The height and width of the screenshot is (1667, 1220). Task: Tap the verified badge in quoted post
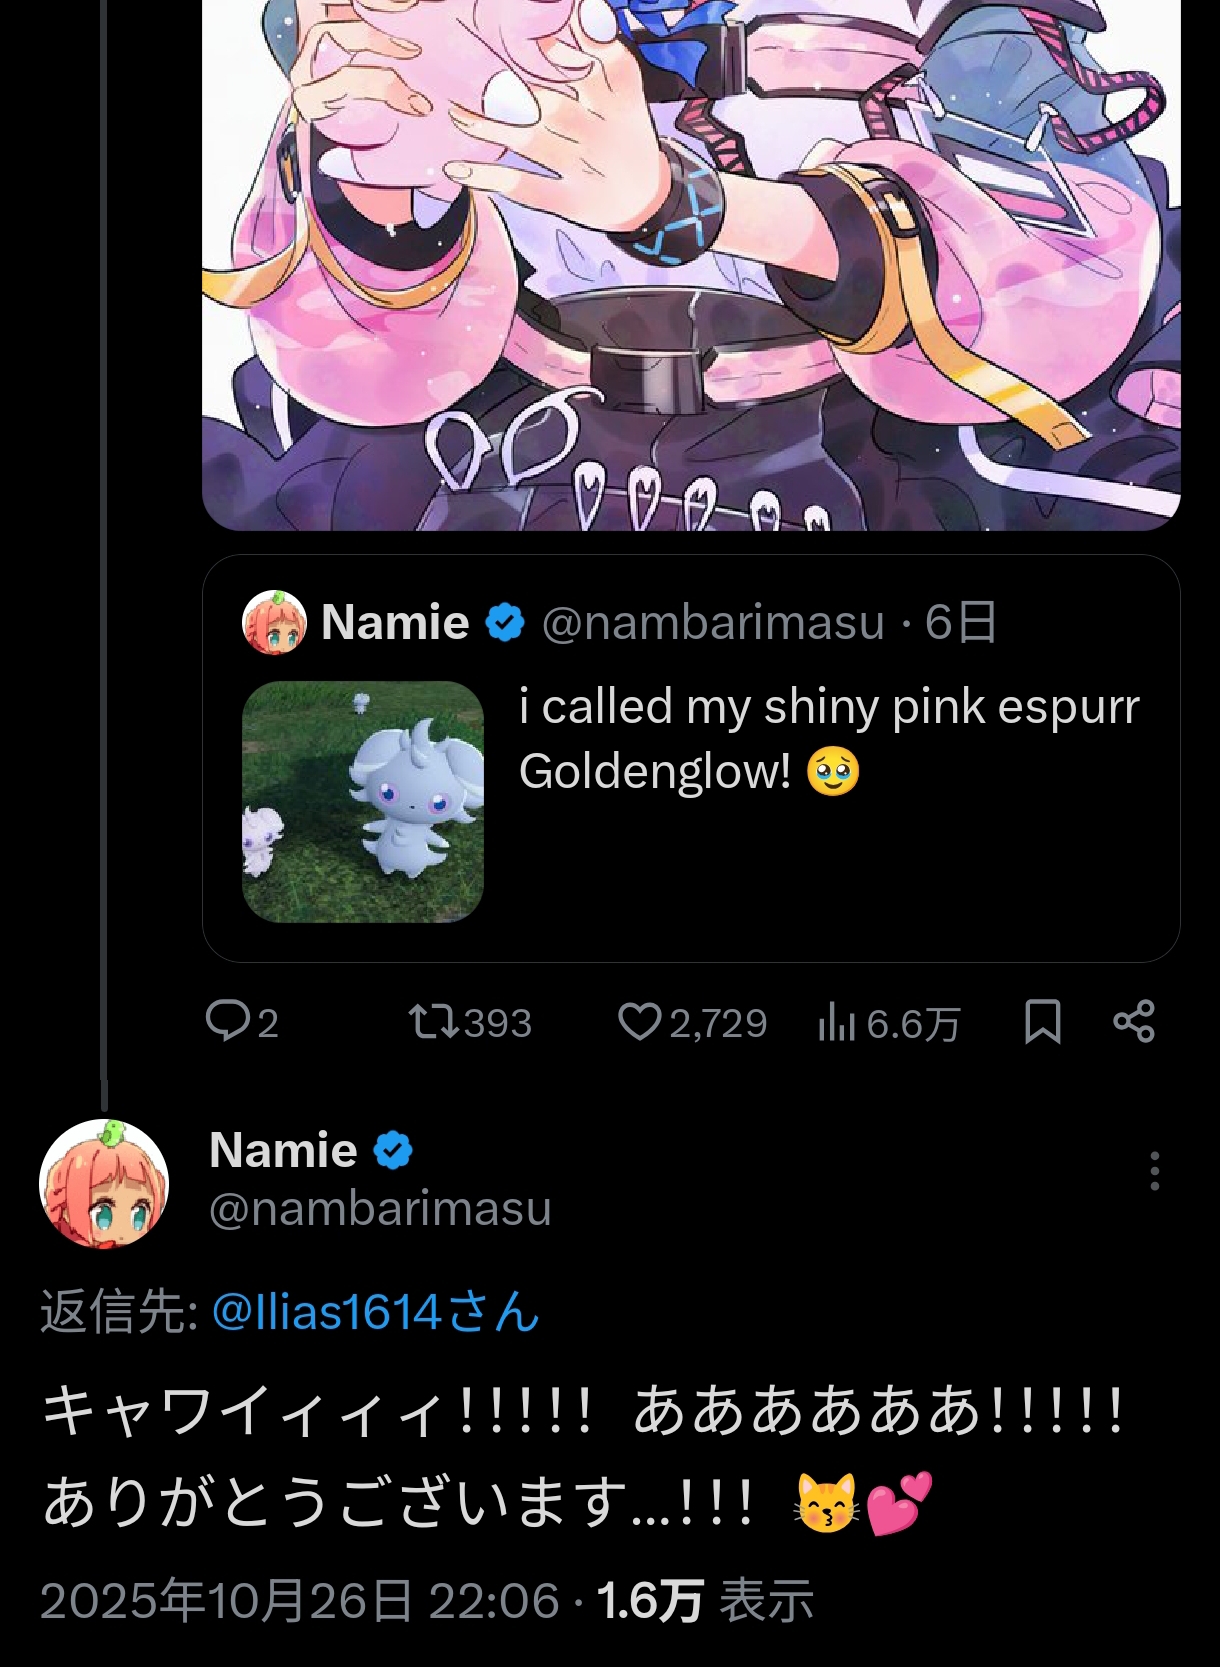click(x=505, y=622)
